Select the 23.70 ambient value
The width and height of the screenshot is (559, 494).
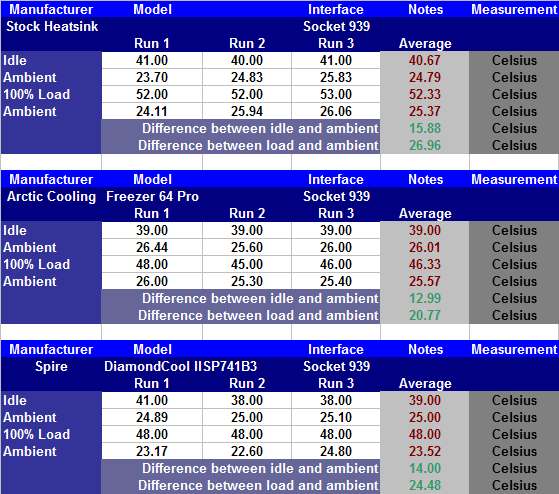click(x=152, y=77)
